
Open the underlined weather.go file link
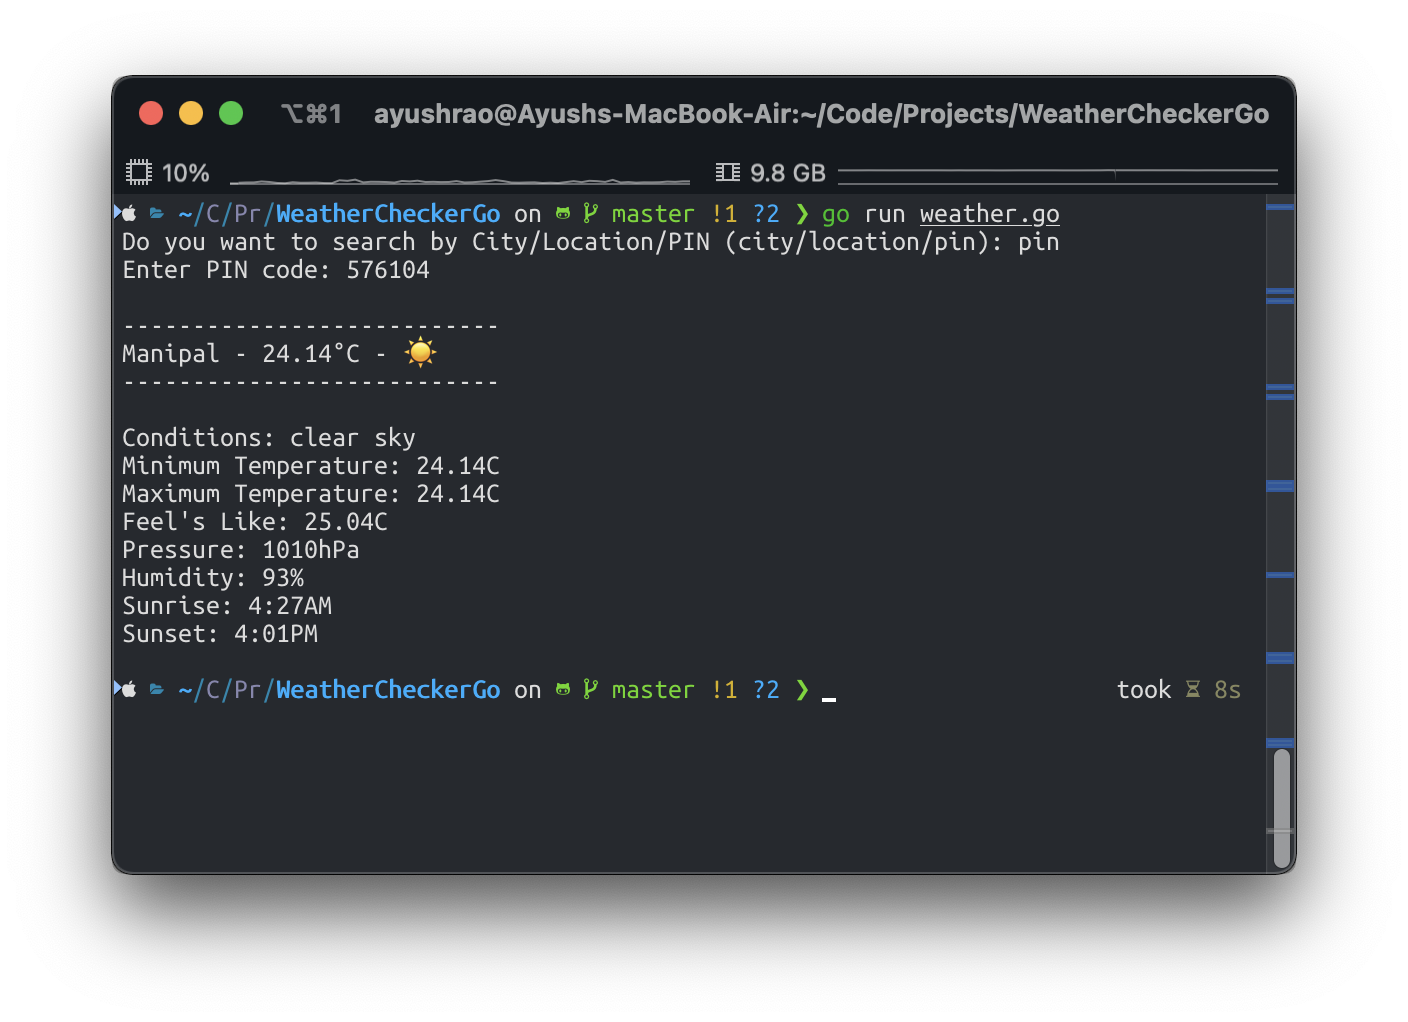[x=989, y=213]
